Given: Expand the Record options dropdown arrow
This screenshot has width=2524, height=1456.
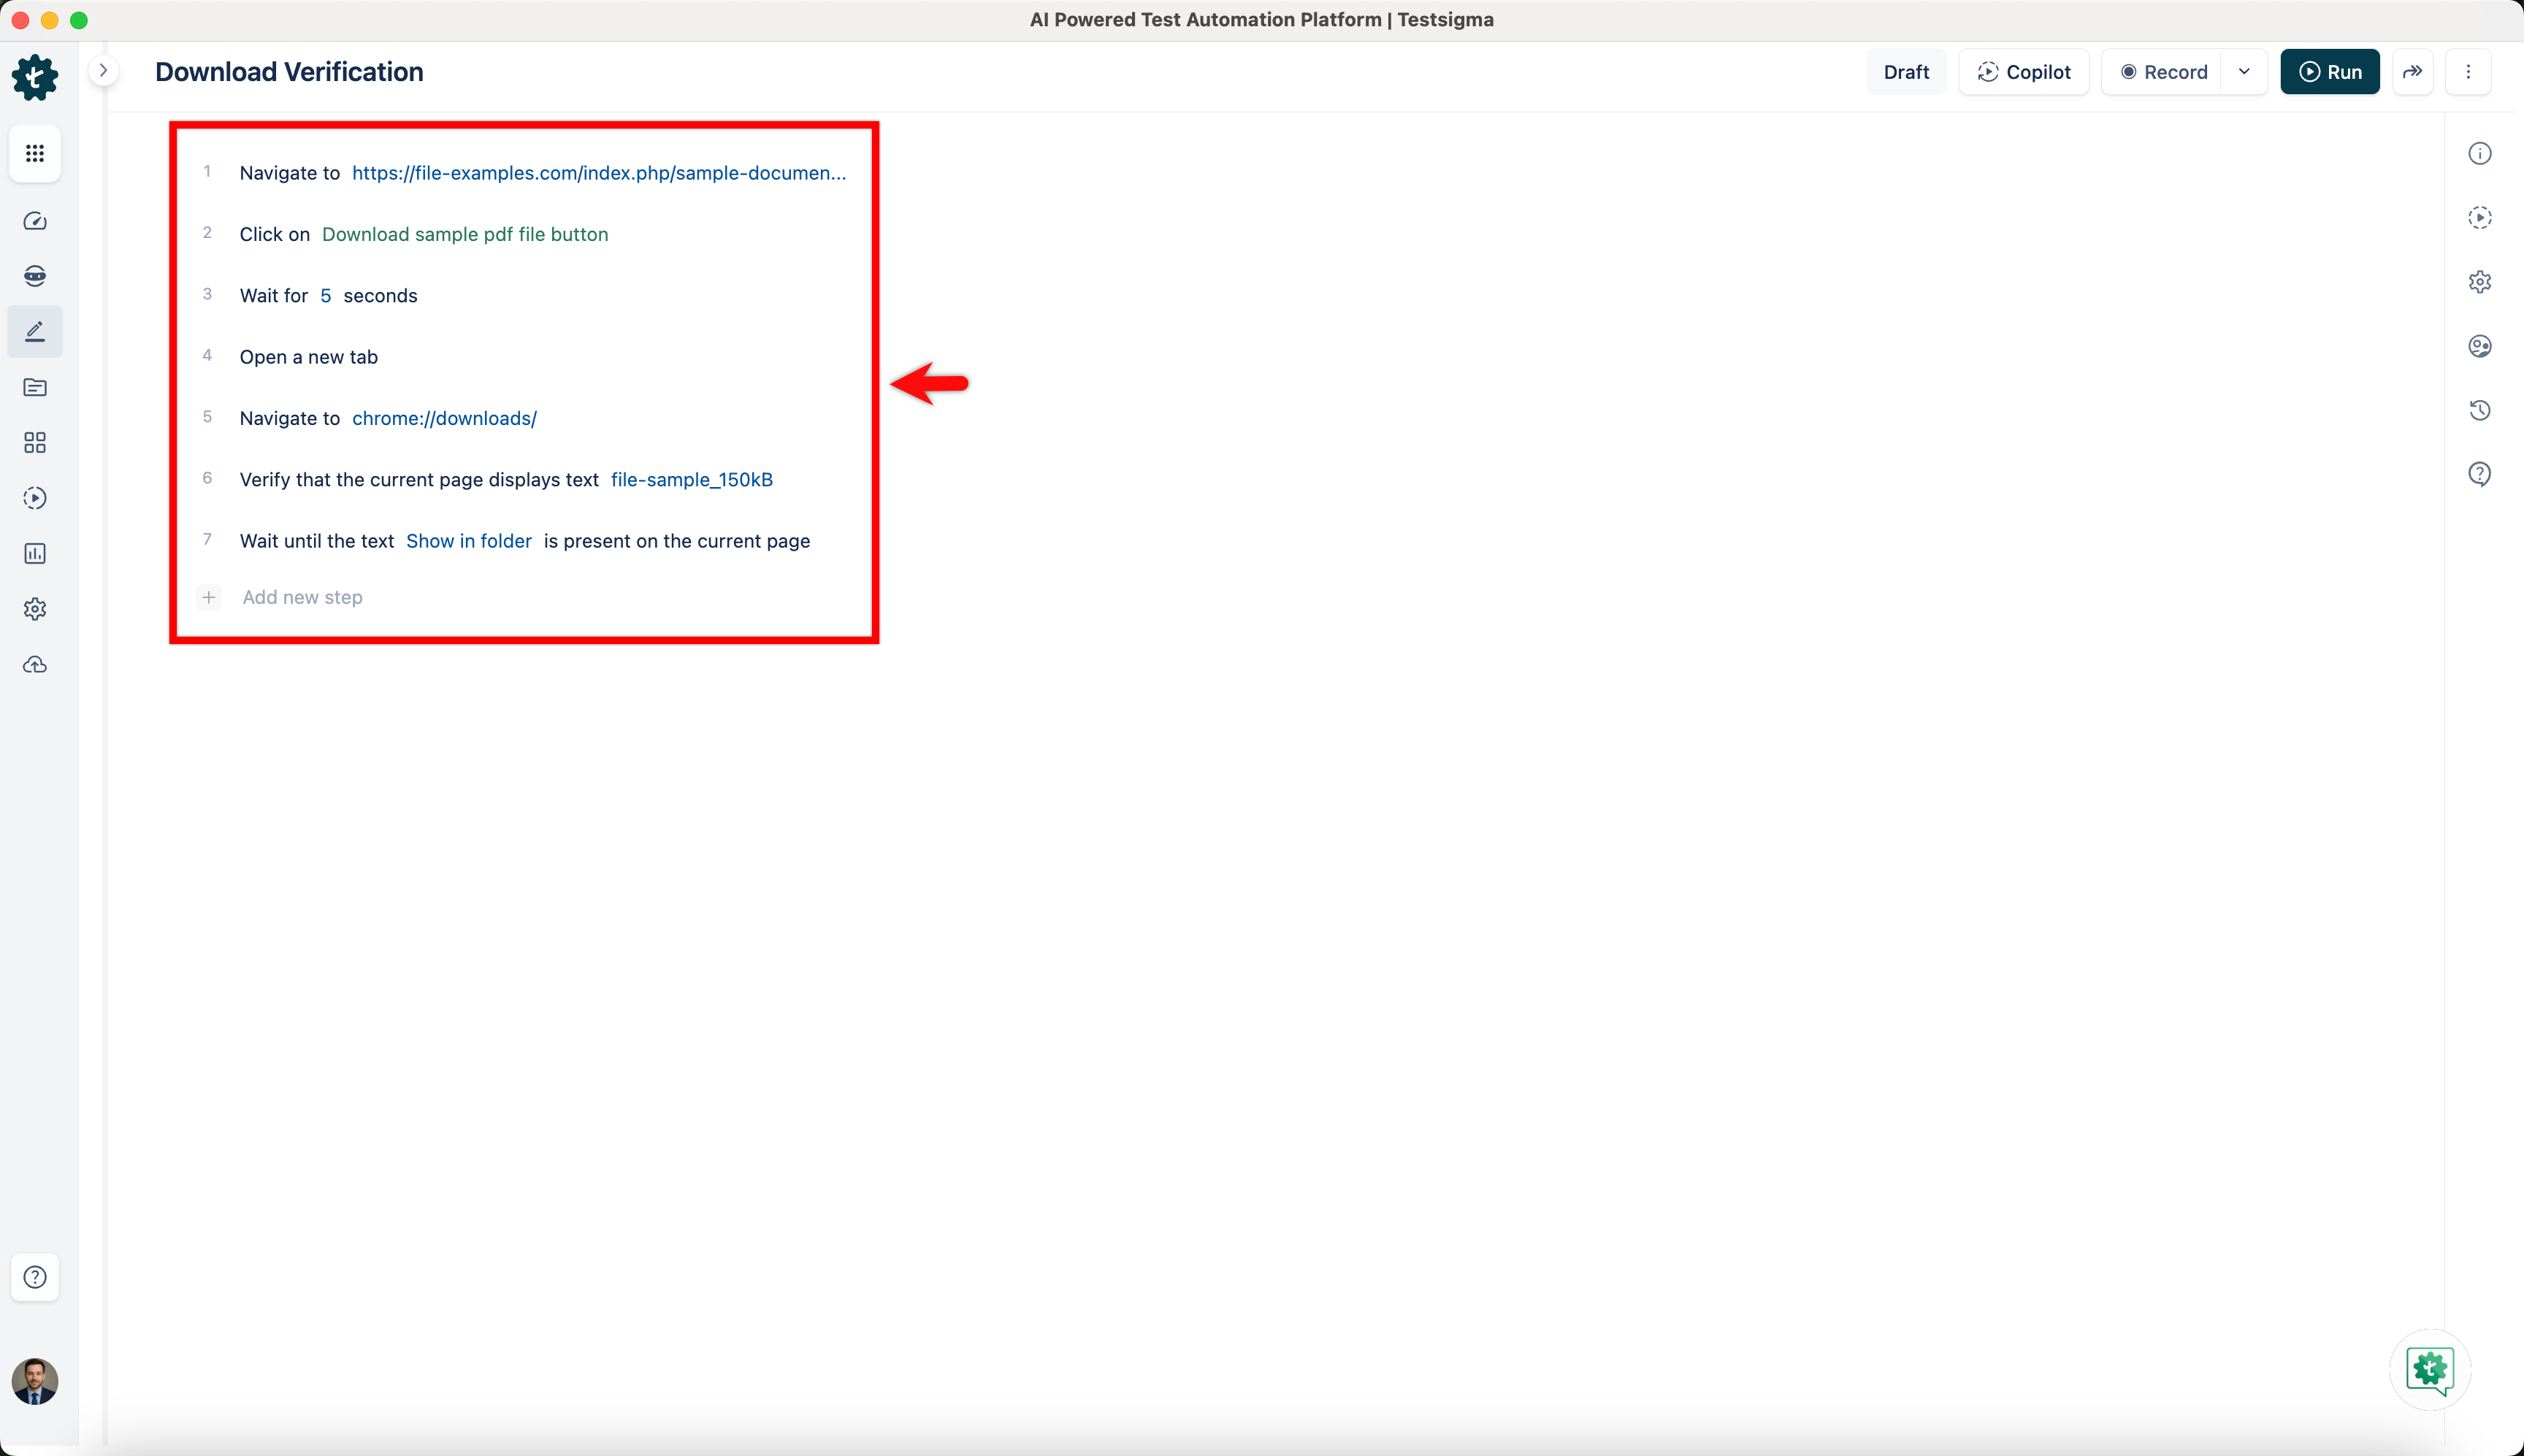Looking at the screenshot, I should (x=2244, y=72).
